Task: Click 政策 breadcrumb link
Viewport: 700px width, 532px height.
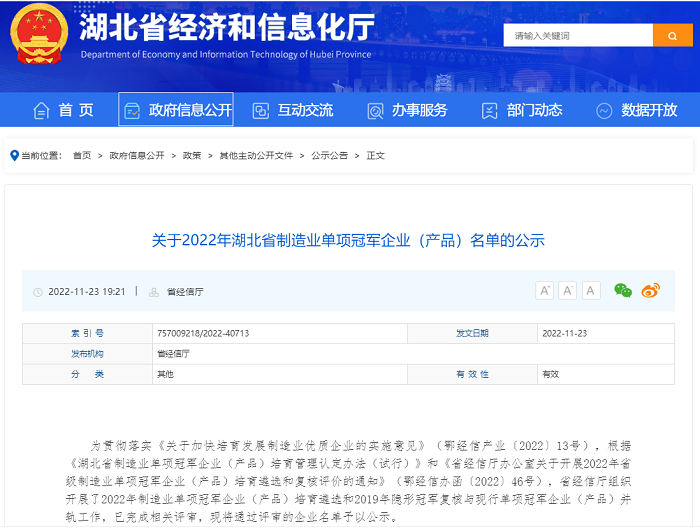Action: pyautogui.click(x=192, y=156)
